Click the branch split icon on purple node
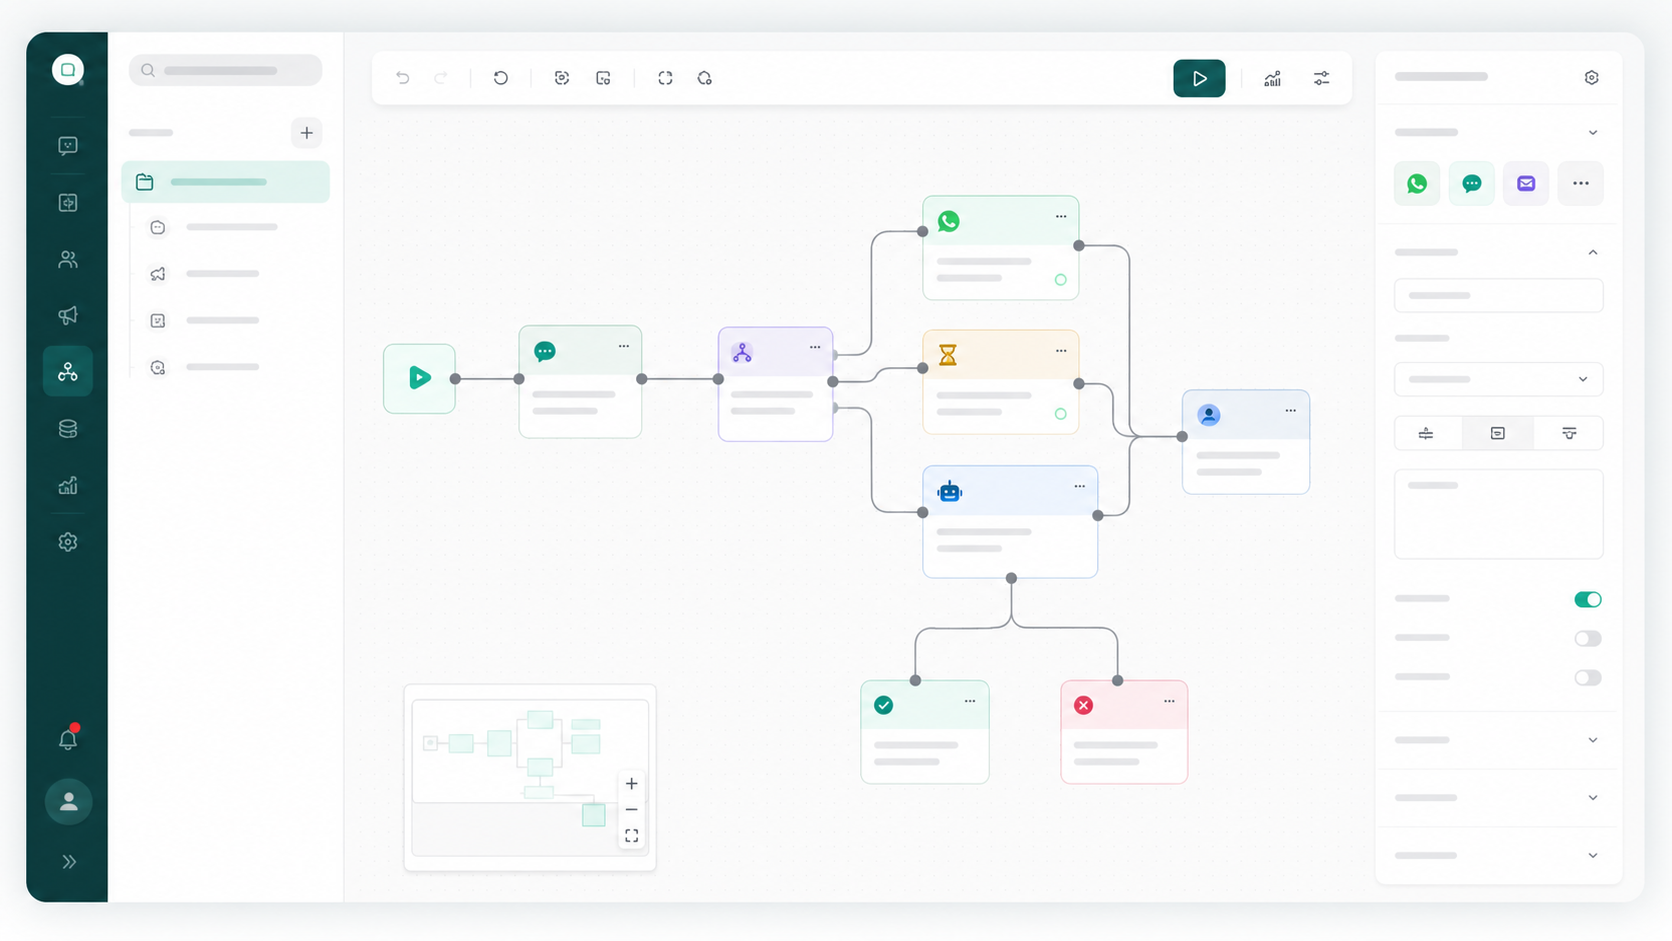The width and height of the screenshot is (1672, 941). point(742,353)
